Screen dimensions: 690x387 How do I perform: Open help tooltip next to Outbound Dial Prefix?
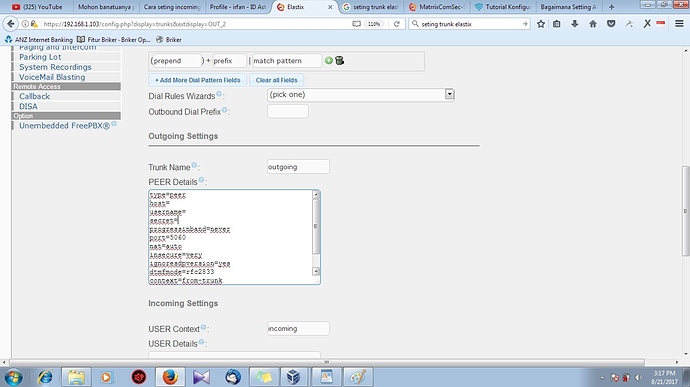coord(224,110)
